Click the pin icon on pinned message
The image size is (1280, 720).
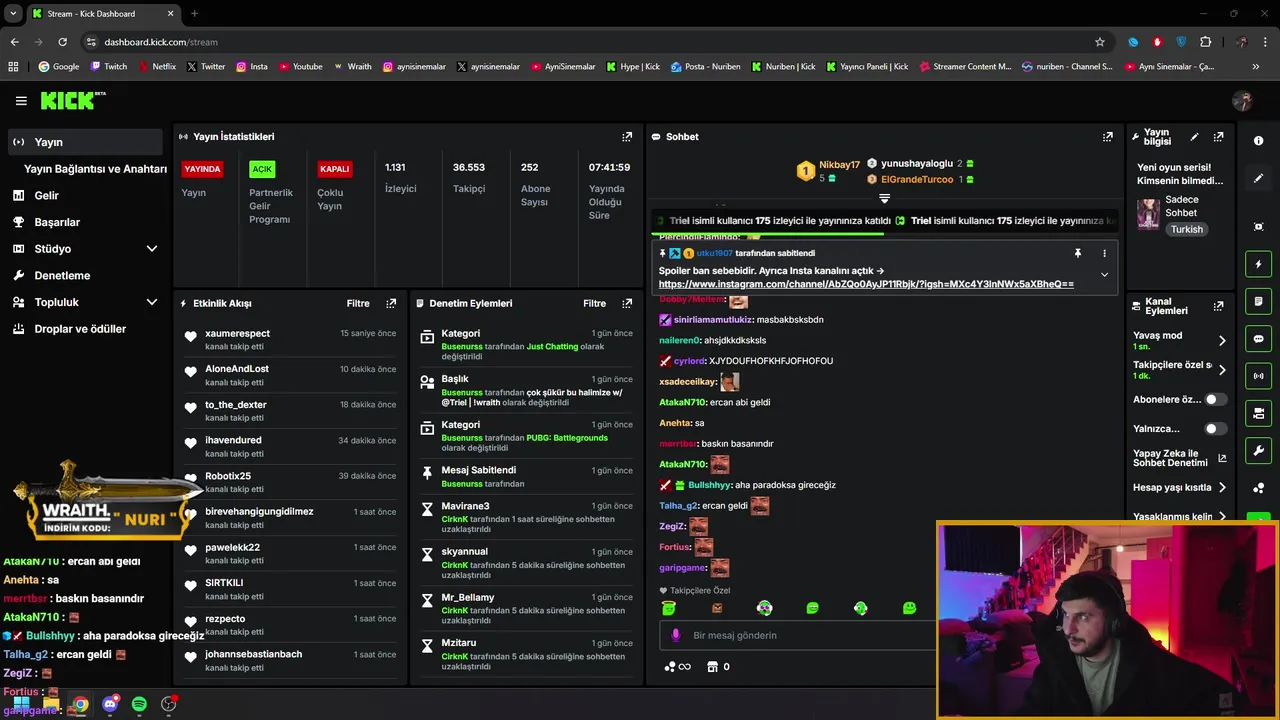point(1078,253)
